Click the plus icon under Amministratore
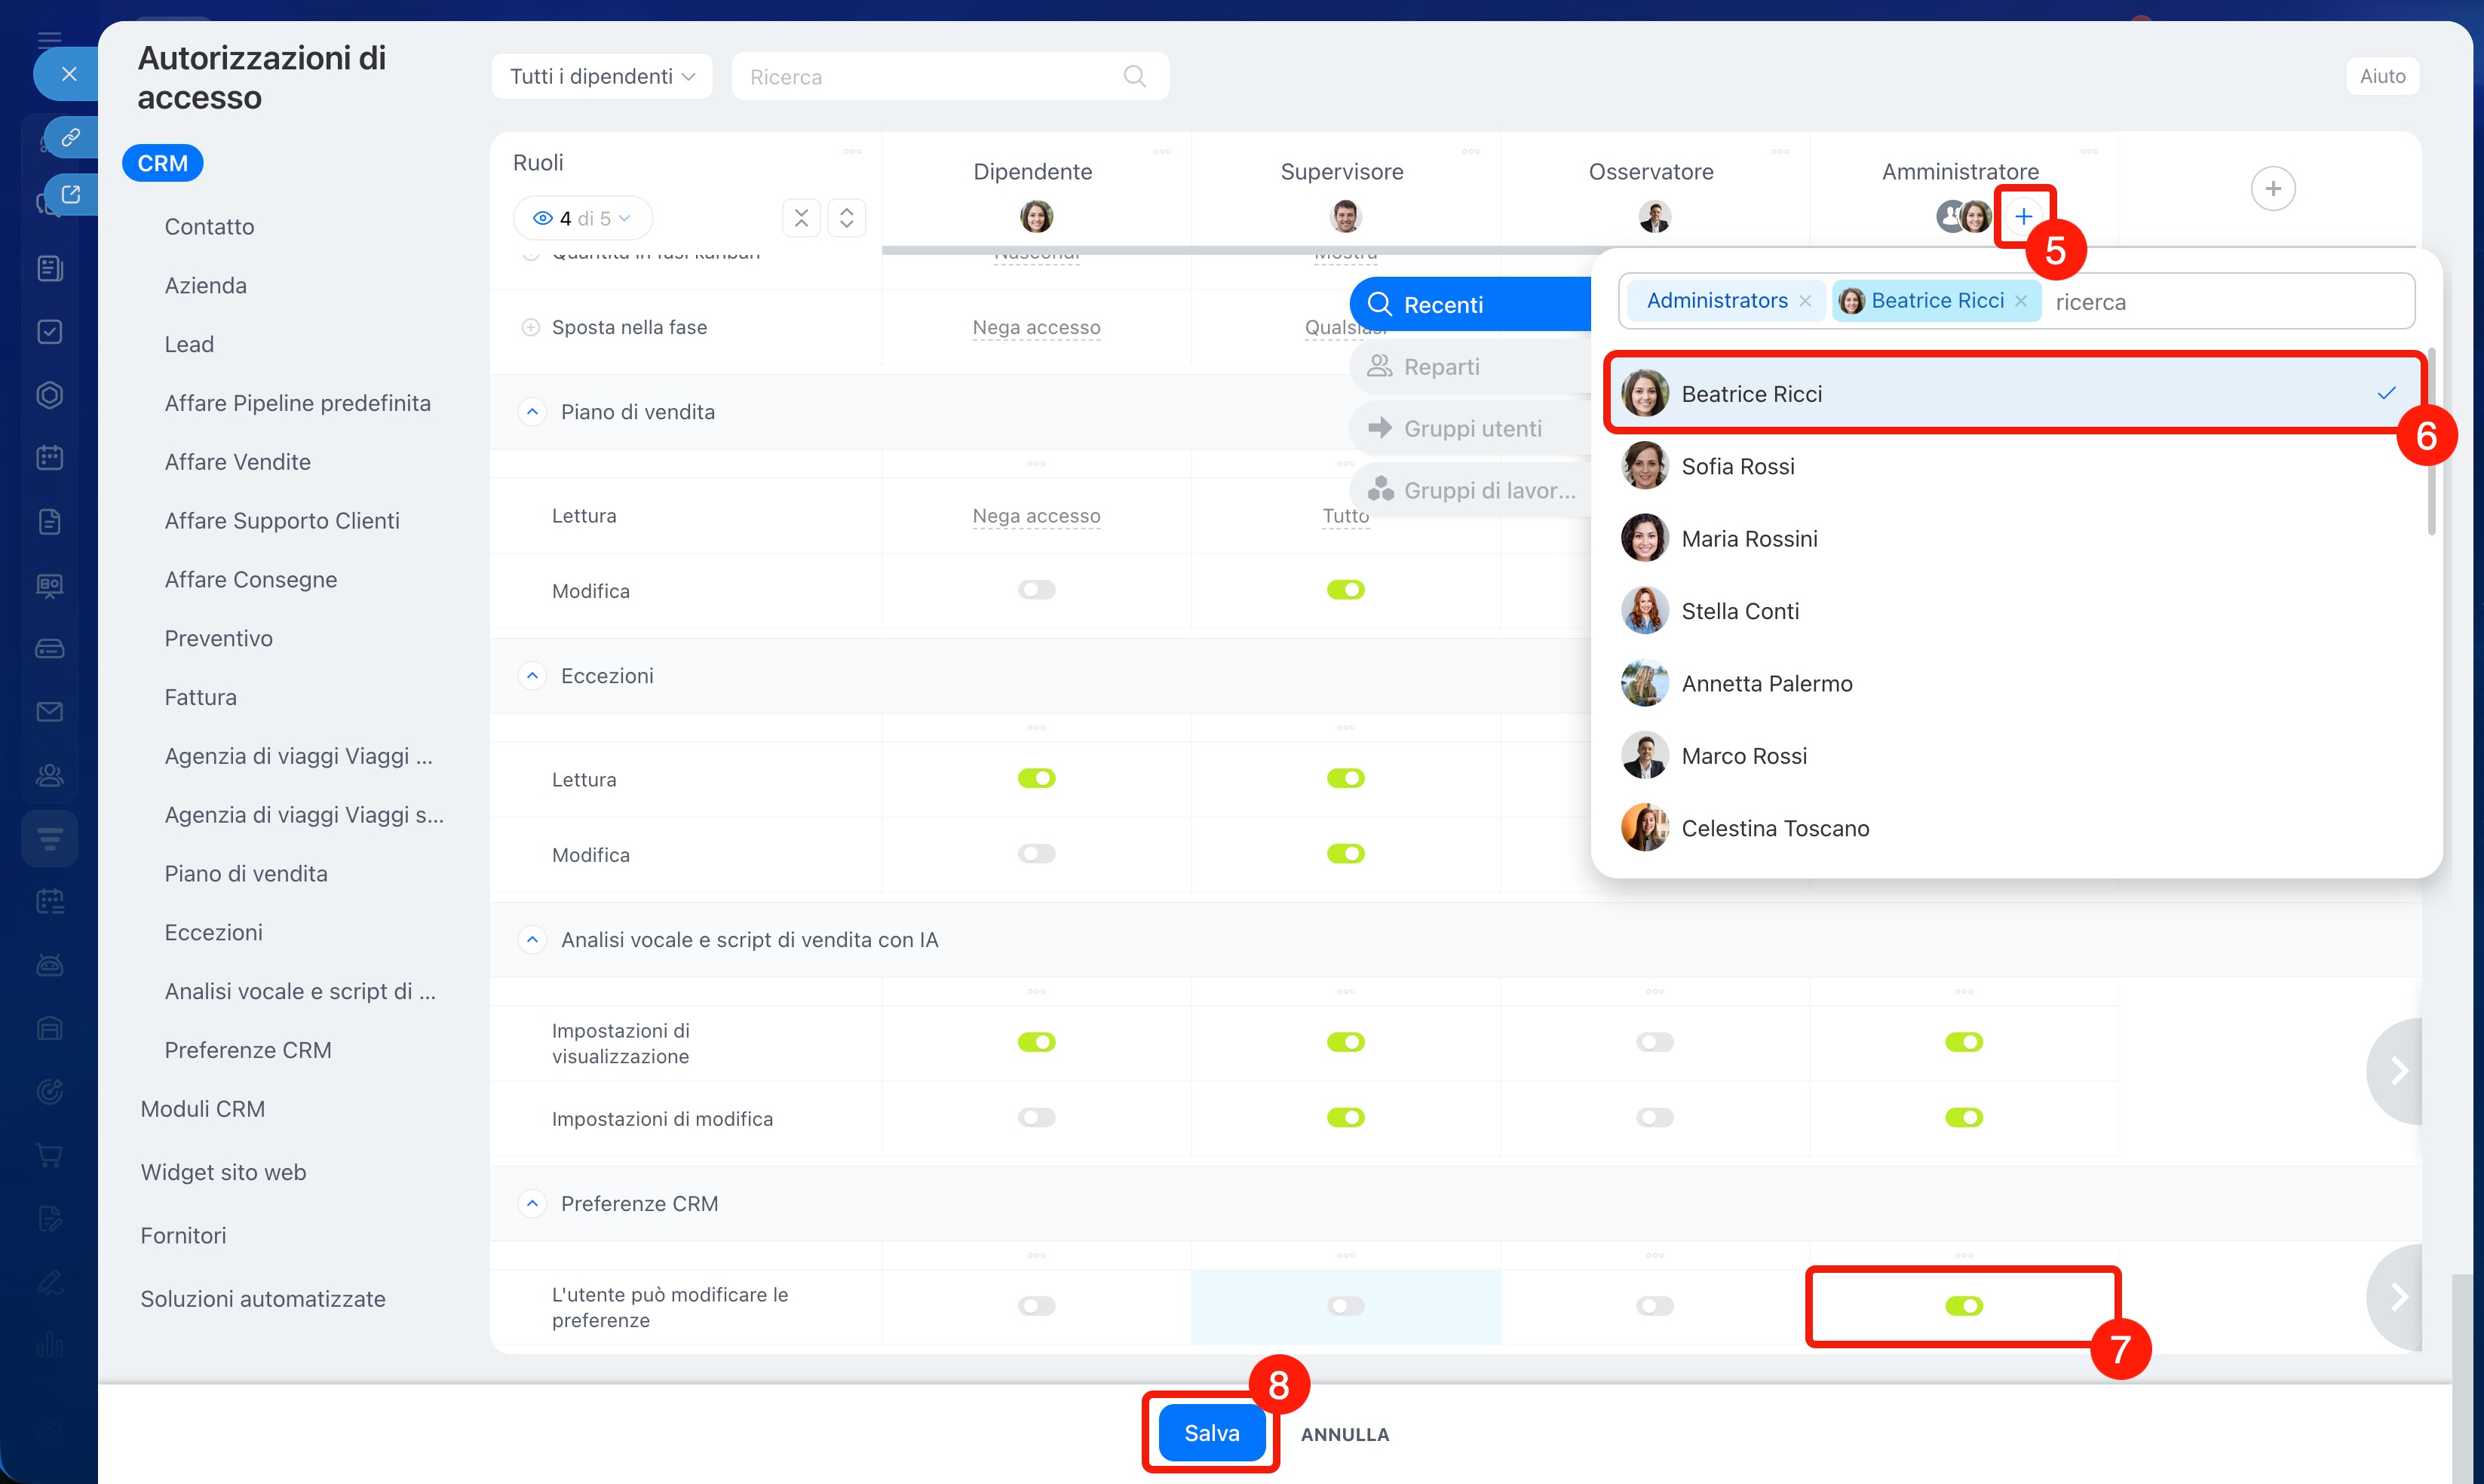 click(2023, 216)
